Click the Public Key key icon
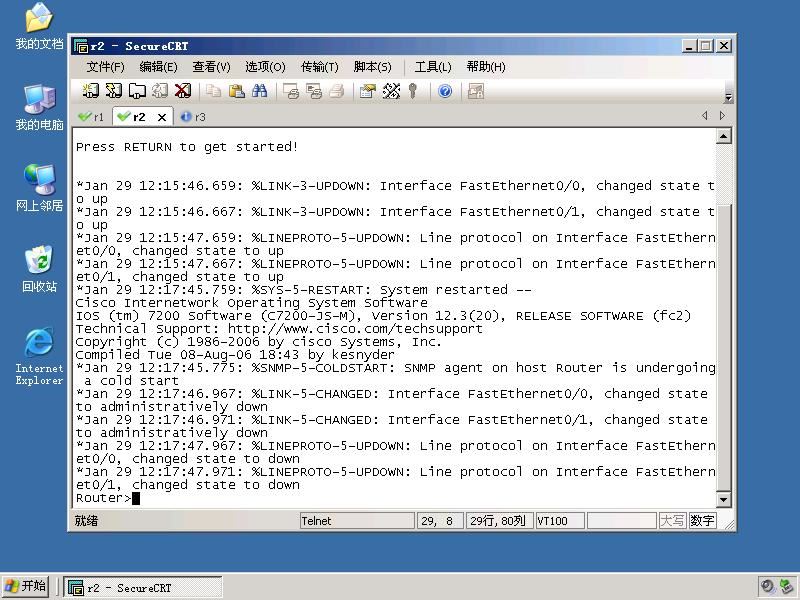The image size is (800, 600). 413,91
